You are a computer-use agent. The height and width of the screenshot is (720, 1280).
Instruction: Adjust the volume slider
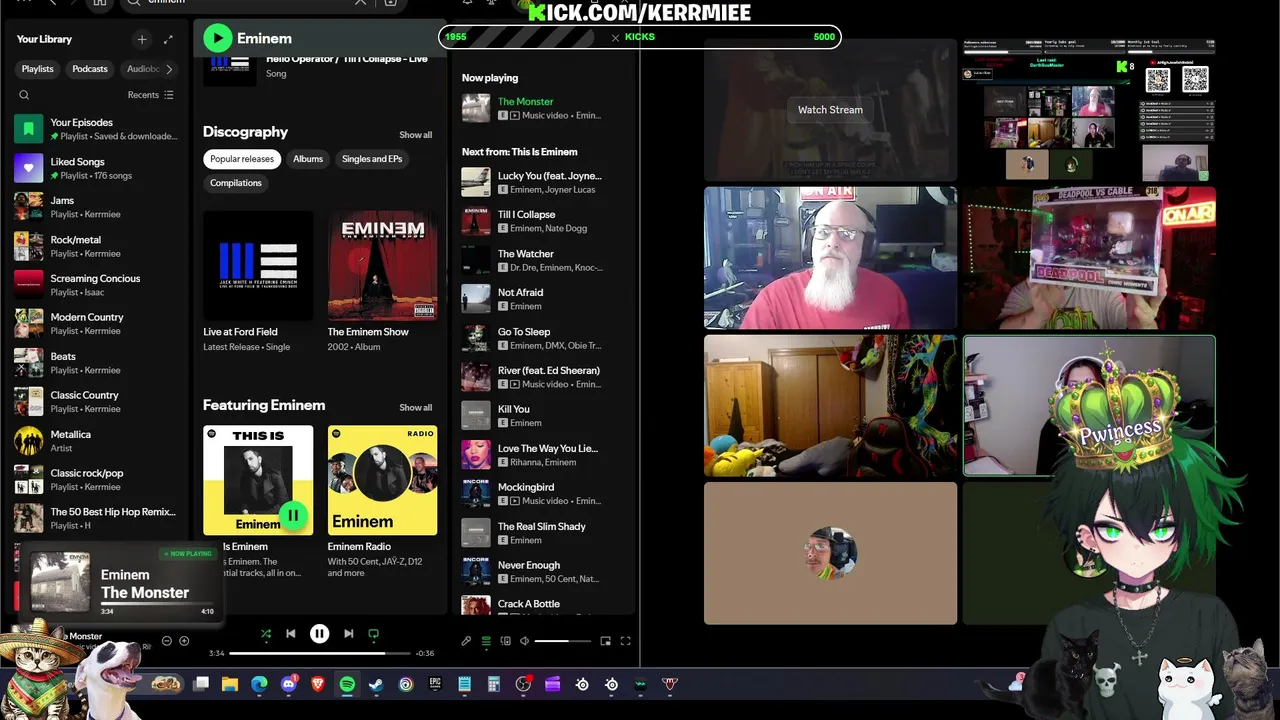click(x=564, y=641)
